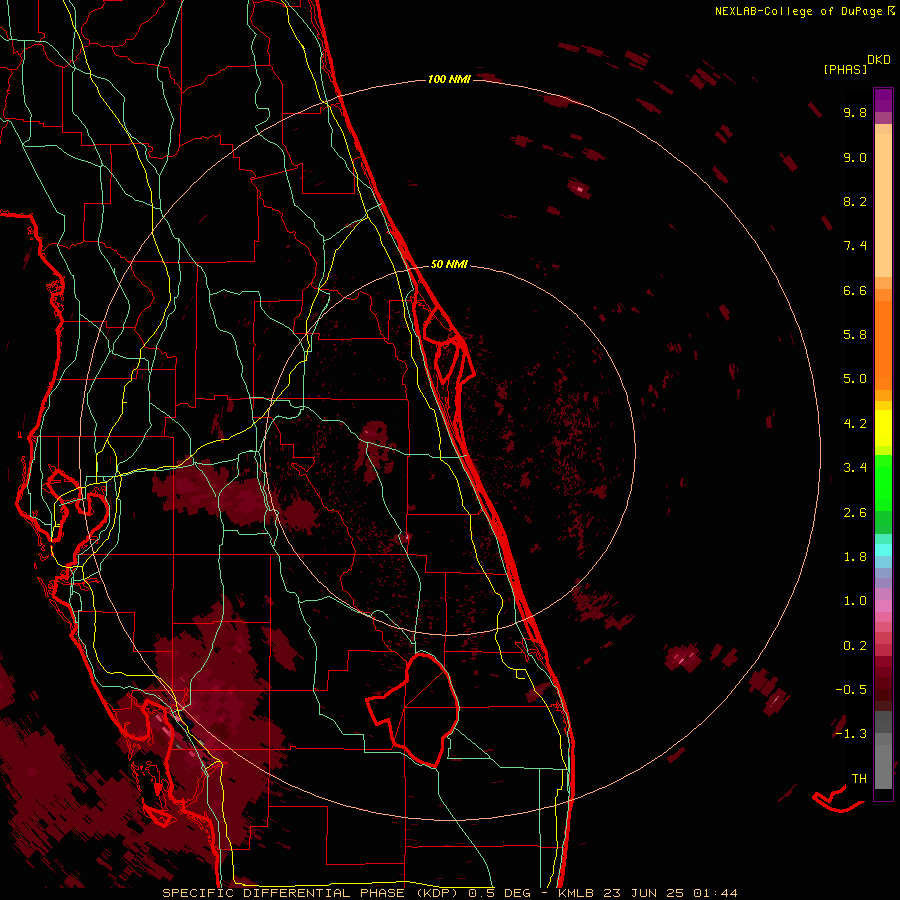Viewport: 900px width, 900px height.
Task: Click the 6.6 color scale label
Action: pyautogui.click(x=855, y=290)
